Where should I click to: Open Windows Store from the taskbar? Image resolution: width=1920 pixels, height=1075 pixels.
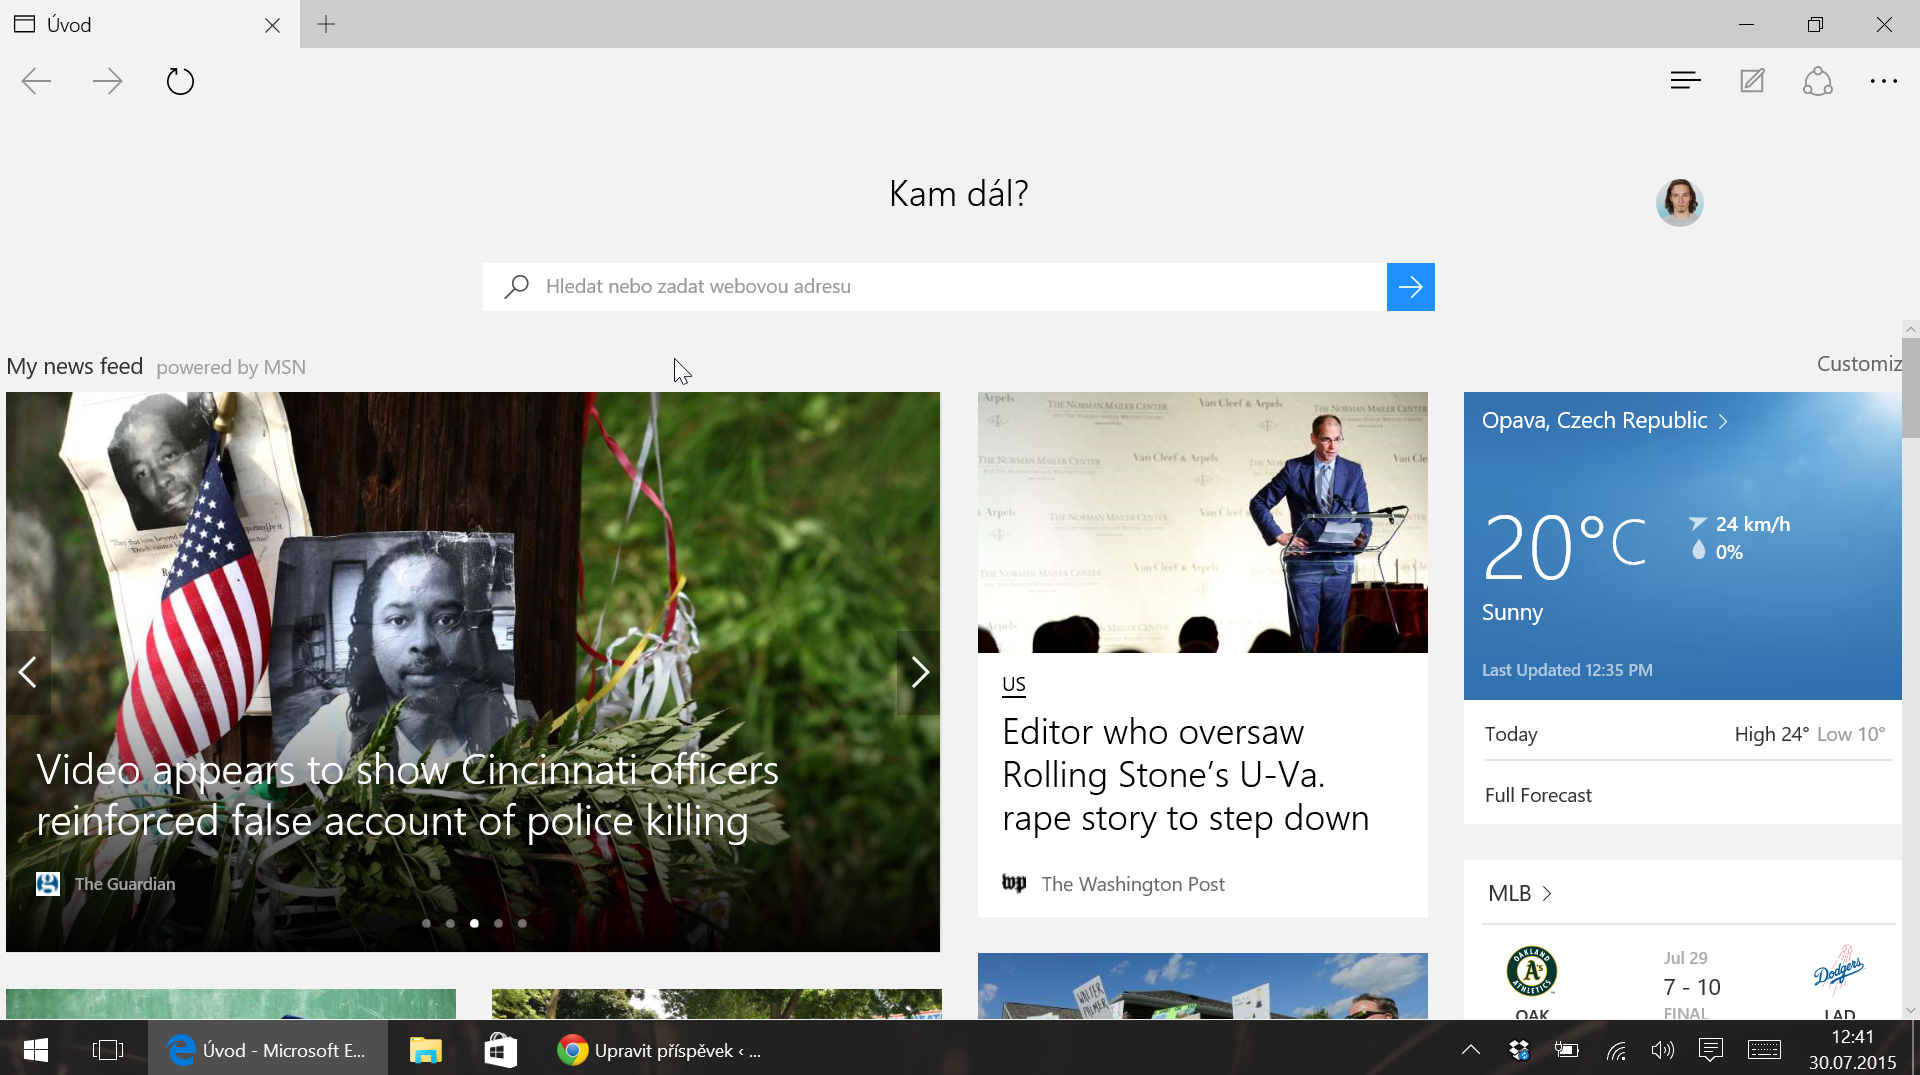pos(500,1050)
